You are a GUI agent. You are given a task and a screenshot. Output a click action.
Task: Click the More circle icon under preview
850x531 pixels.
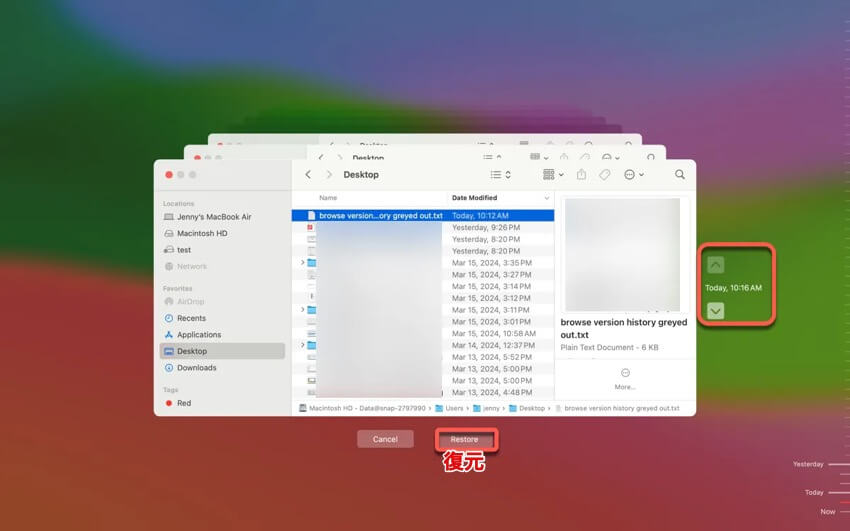625,373
